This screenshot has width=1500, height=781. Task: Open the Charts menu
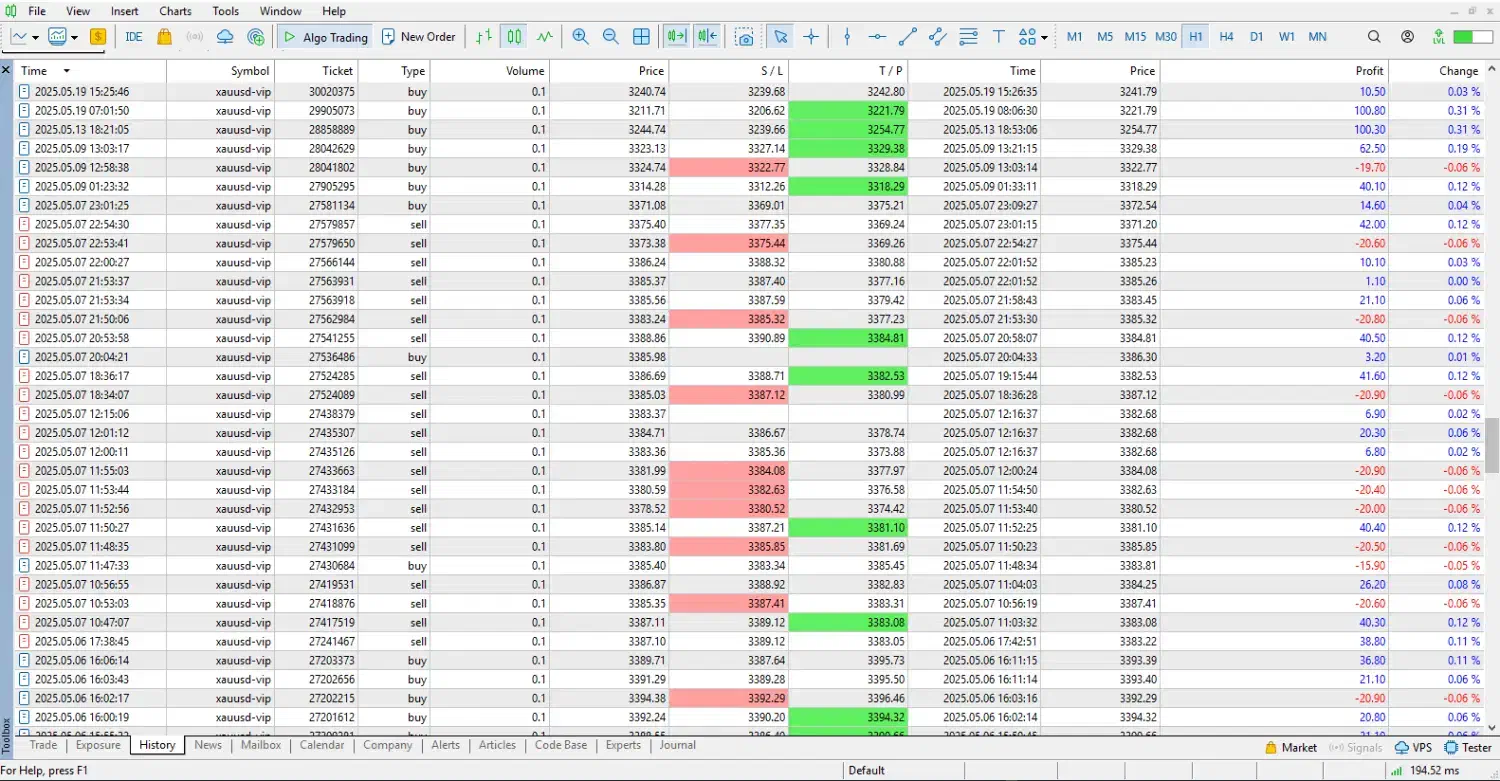coord(175,11)
